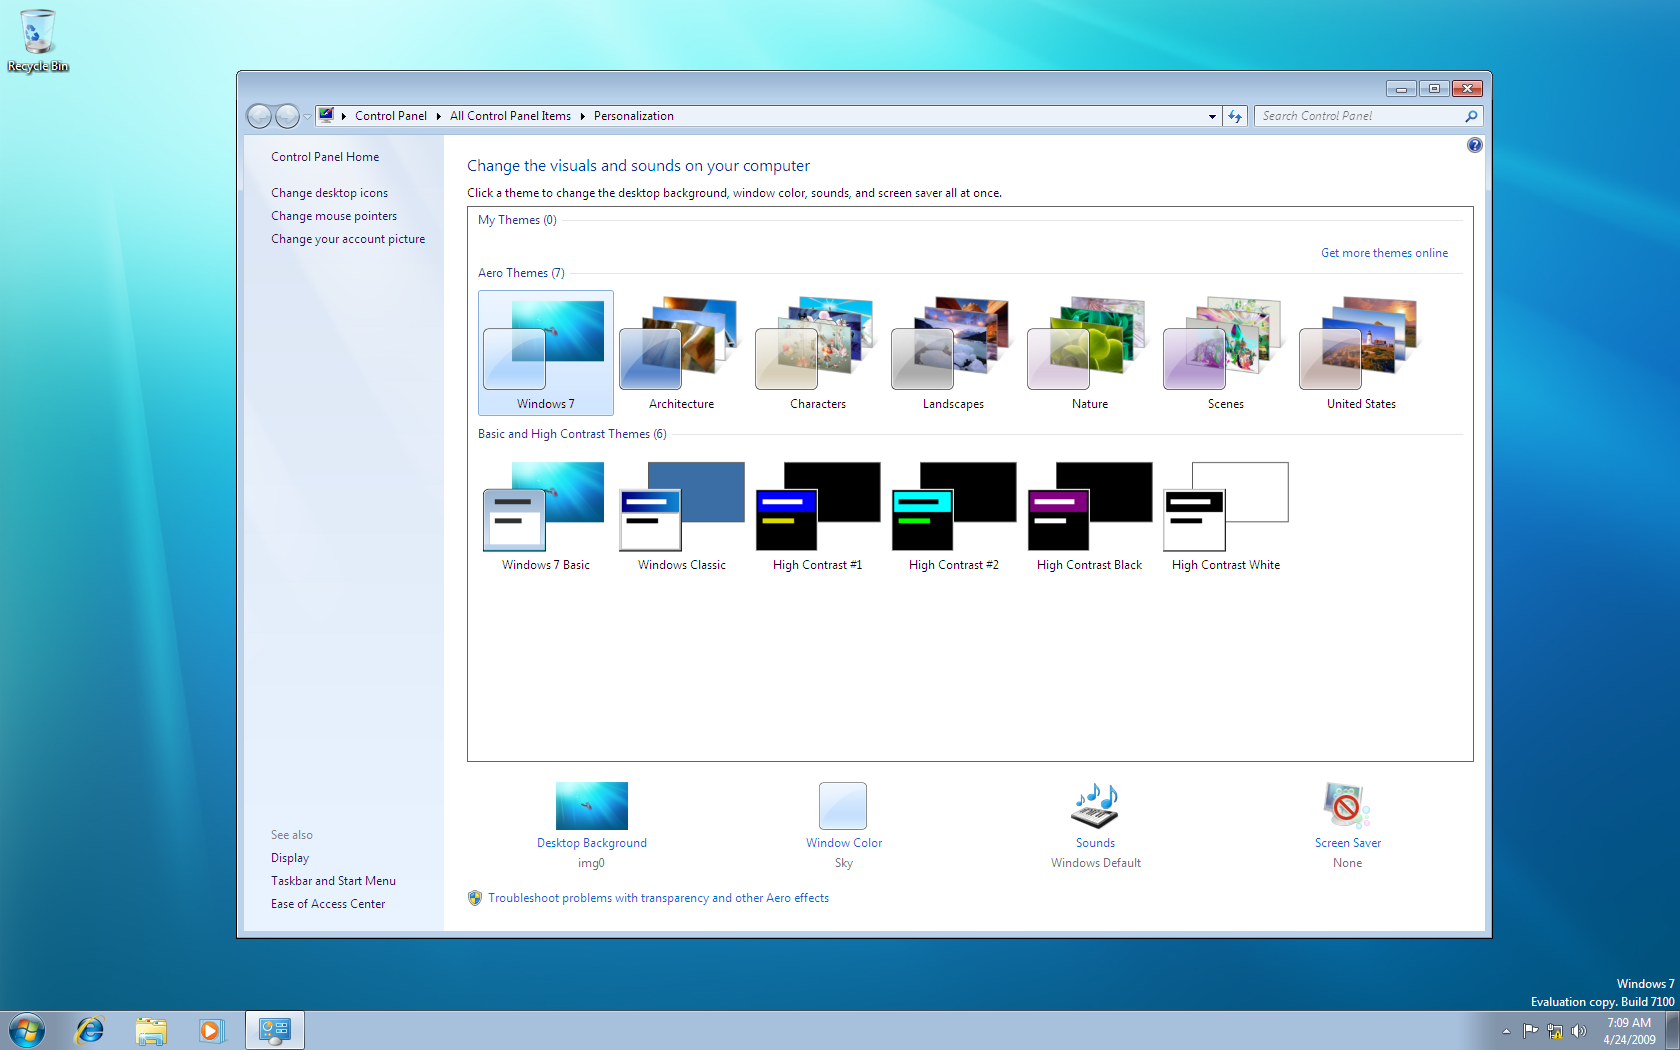Open the address bar dropdown
This screenshot has height=1050, width=1680.
click(x=1211, y=116)
